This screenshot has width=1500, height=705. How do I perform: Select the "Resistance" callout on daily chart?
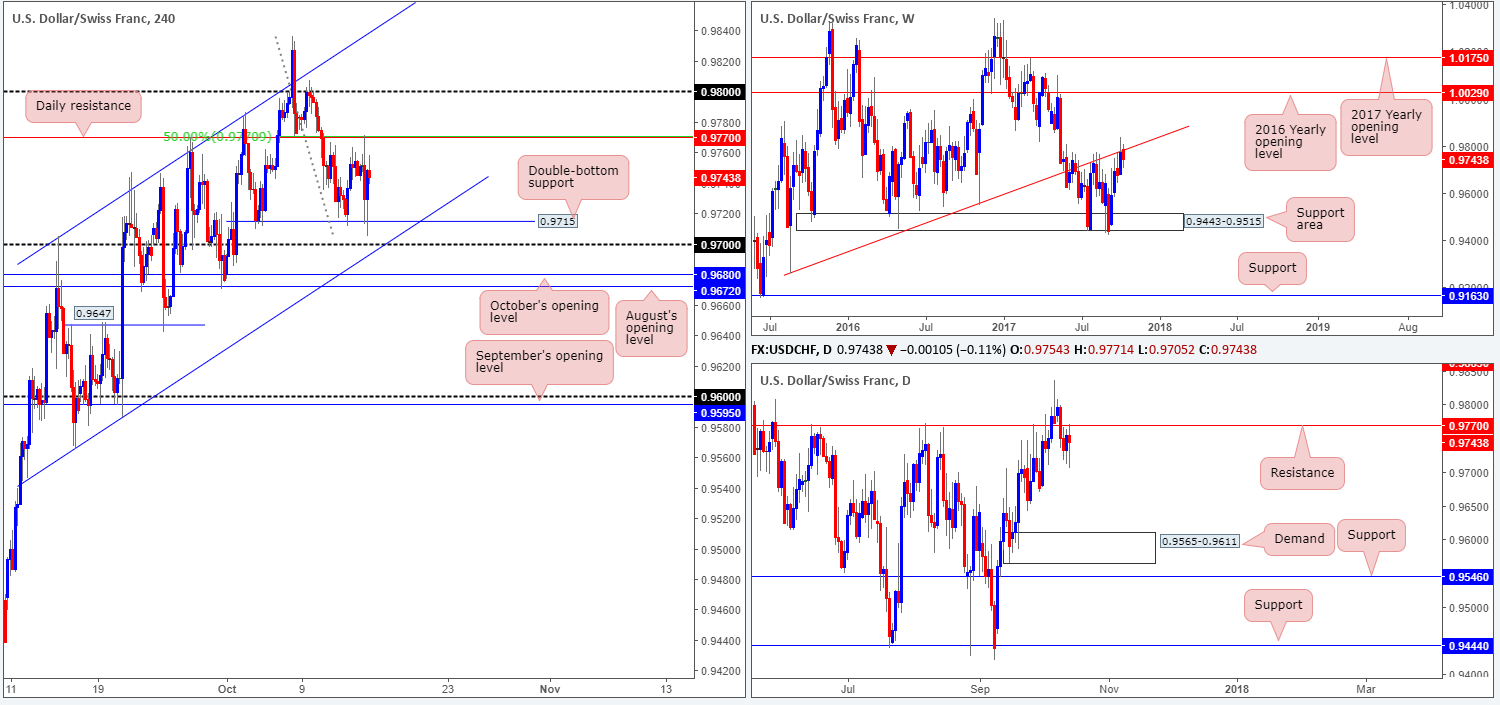tap(1302, 472)
